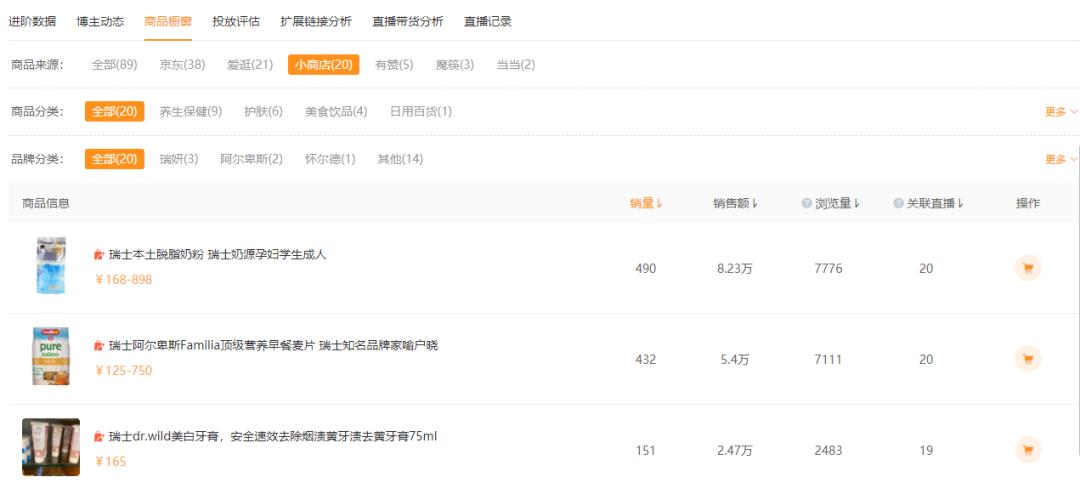The height and width of the screenshot is (494, 1080).
Task: Click shop icon before dr.wild美白牙膏 title
Action: (x=99, y=437)
